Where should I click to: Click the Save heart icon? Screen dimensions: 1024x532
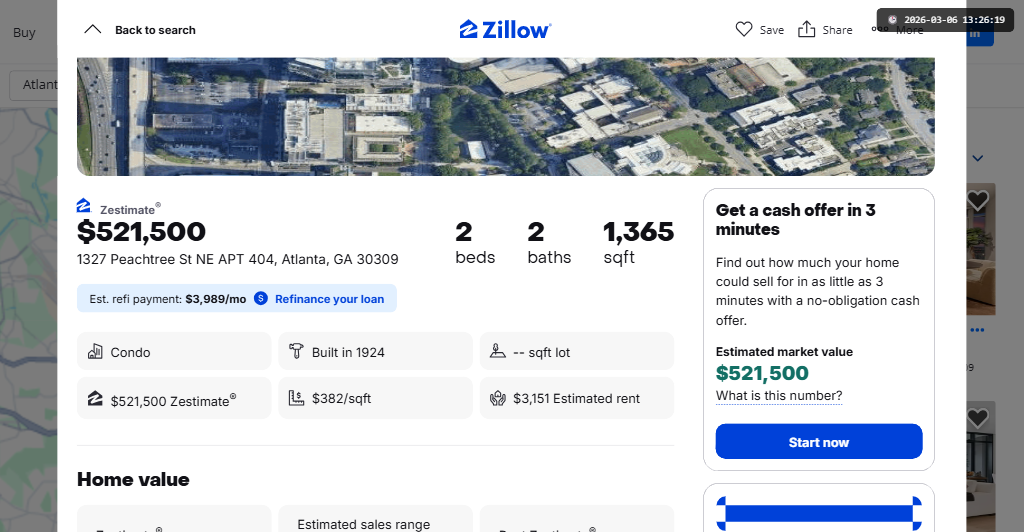coord(744,30)
